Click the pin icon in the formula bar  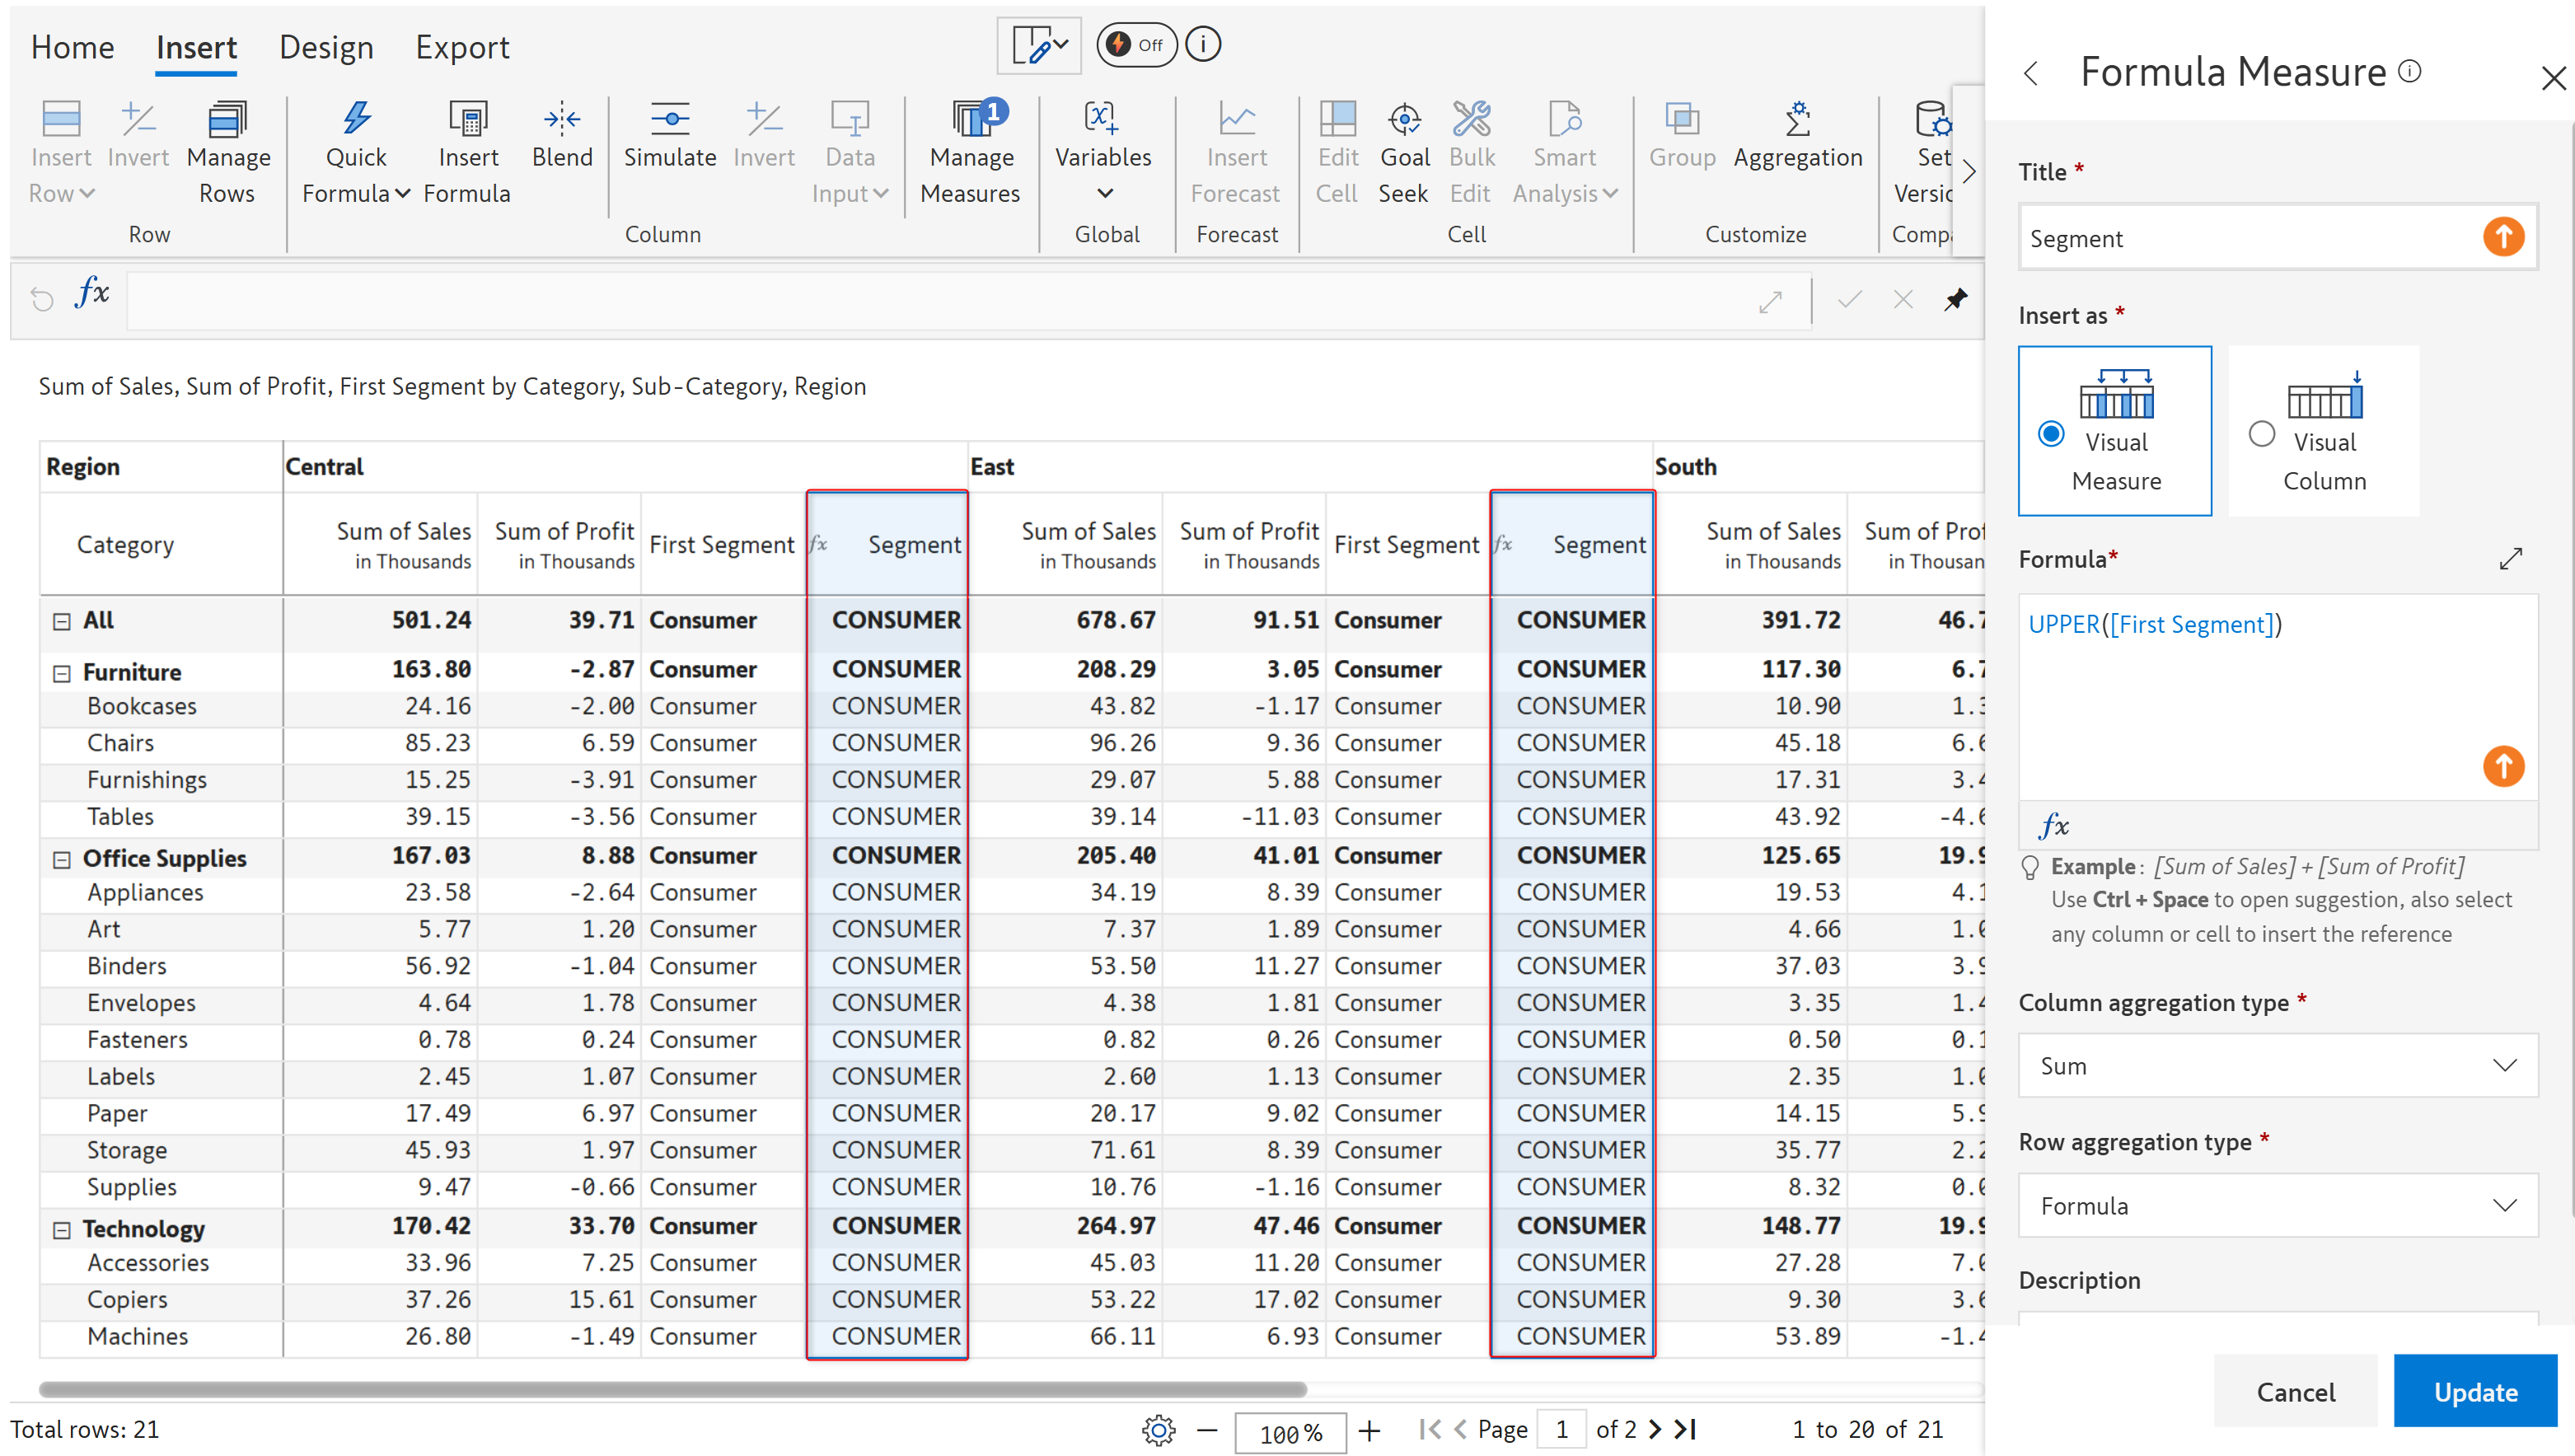tap(1955, 299)
